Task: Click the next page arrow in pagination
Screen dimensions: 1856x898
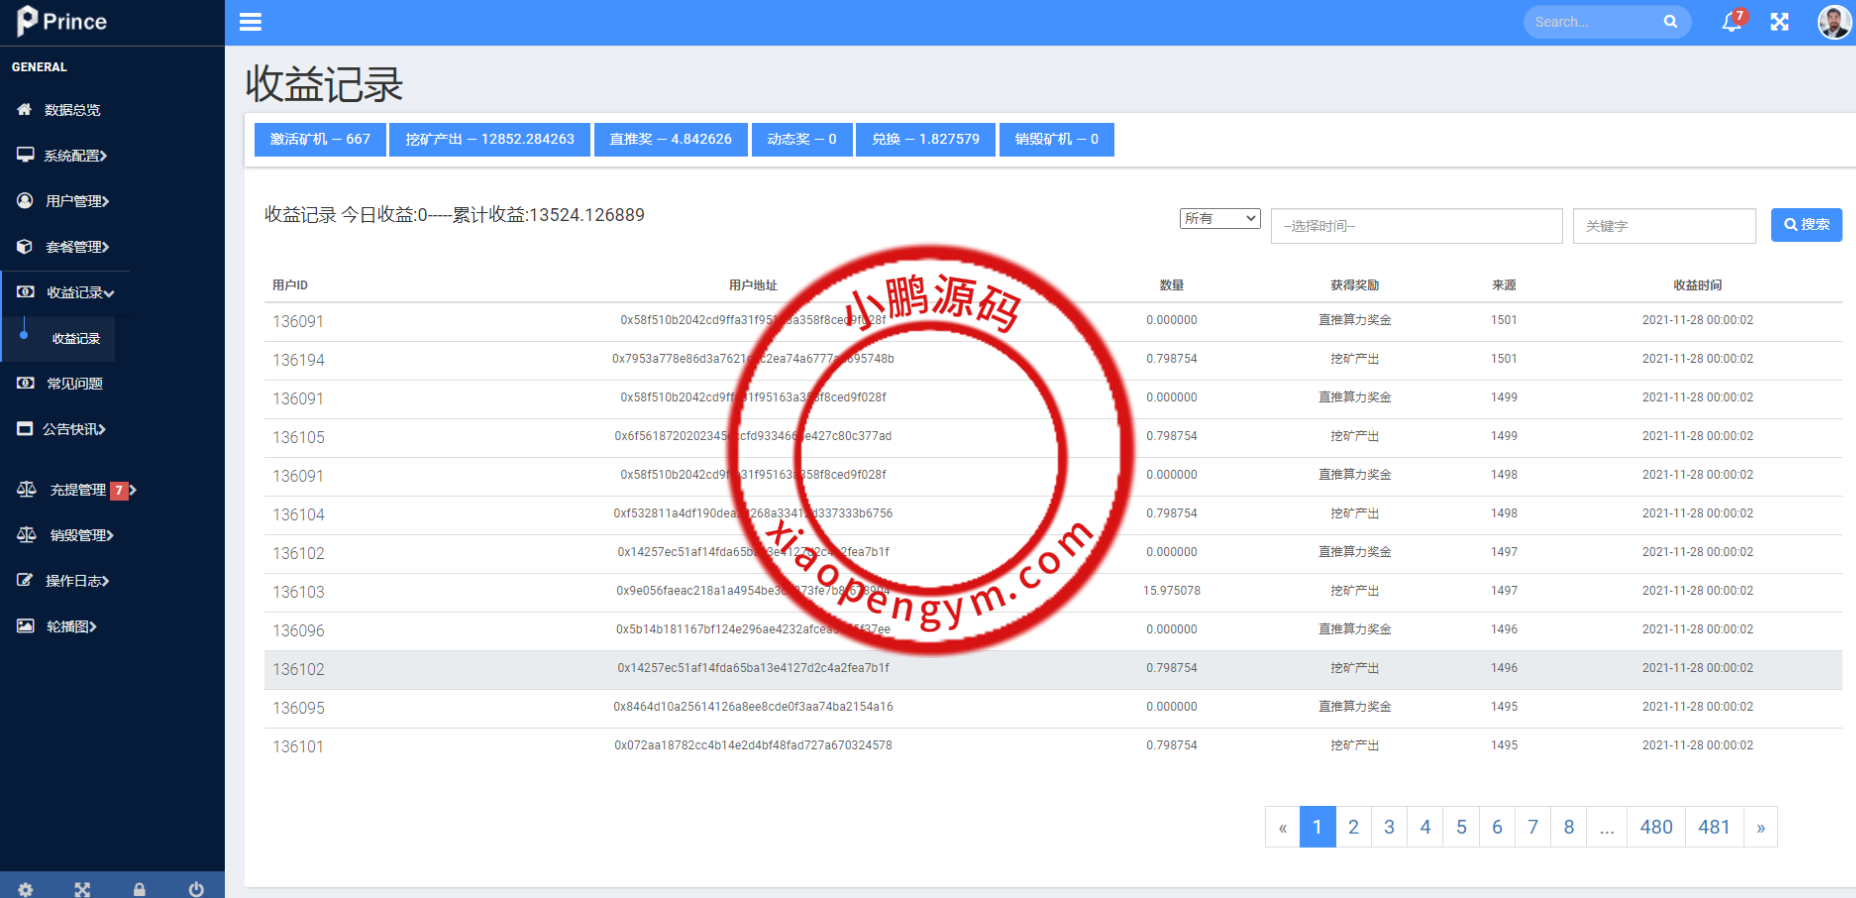Action: pos(1760,827)
